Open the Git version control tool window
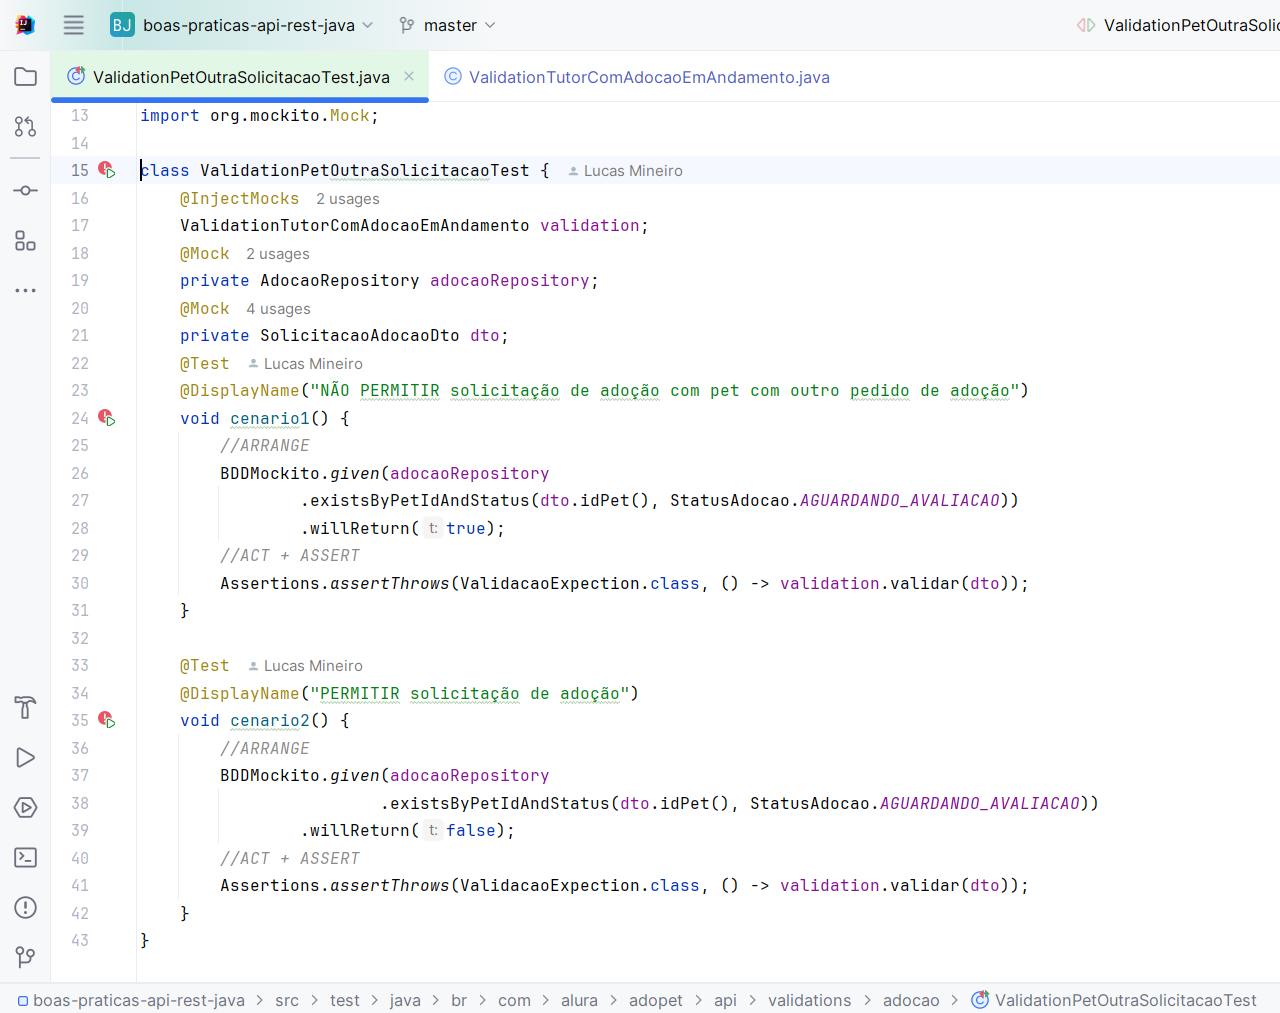 (26, 957)
